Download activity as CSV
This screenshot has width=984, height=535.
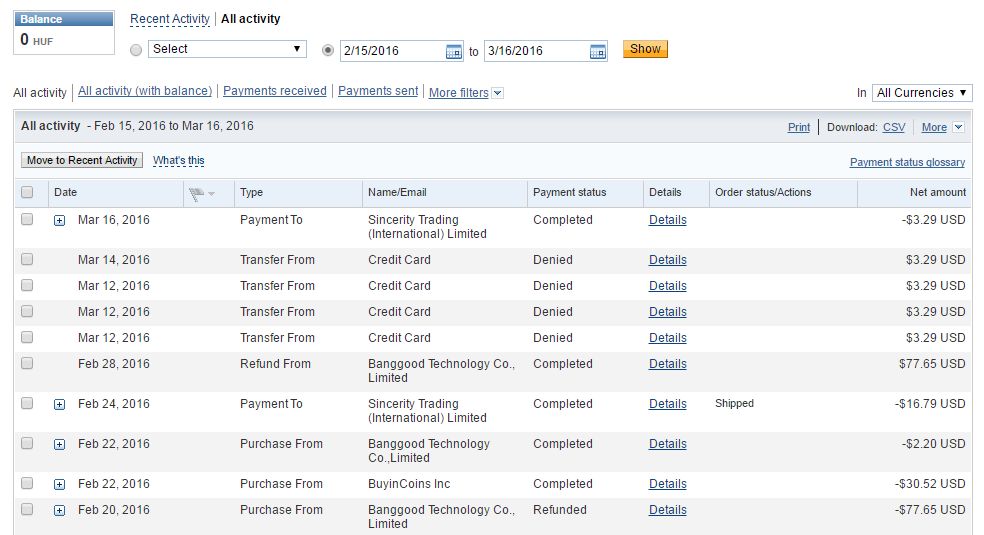pos(894,128)
